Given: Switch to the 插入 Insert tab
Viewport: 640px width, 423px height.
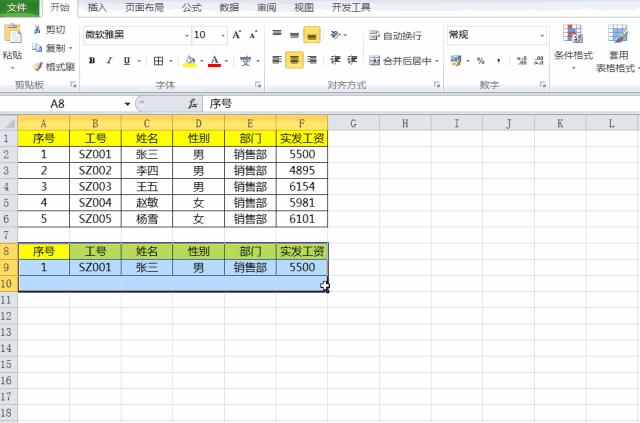Looking at the screenshot, I should pos(97,7).
